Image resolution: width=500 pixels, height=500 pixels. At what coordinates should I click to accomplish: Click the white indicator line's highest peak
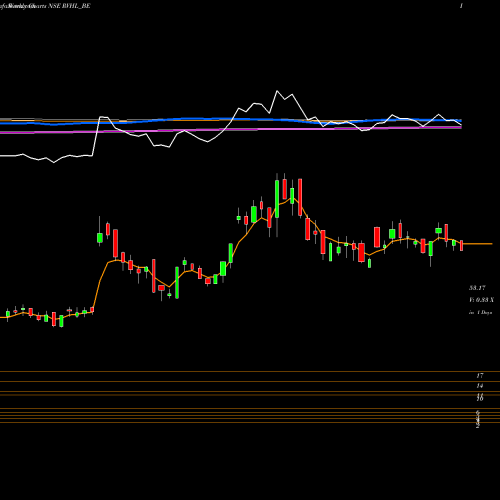click(x=277, y=91)
